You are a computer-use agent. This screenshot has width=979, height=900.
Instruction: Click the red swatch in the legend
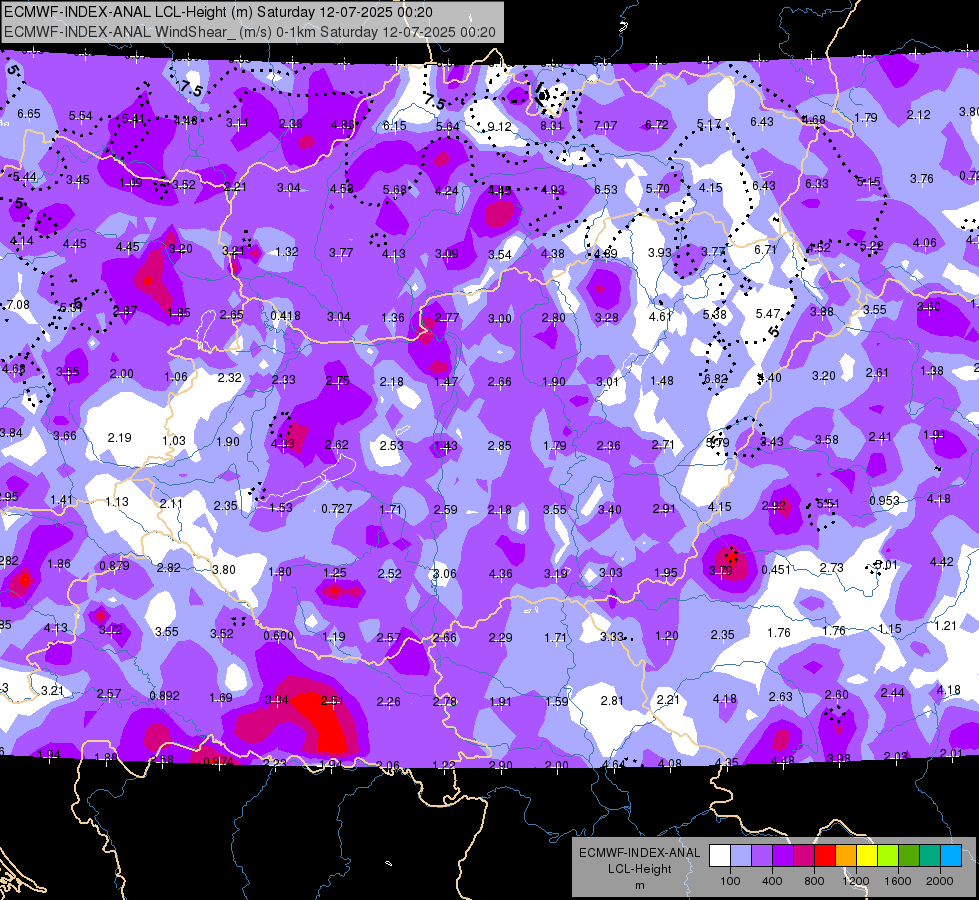[825, 856]
